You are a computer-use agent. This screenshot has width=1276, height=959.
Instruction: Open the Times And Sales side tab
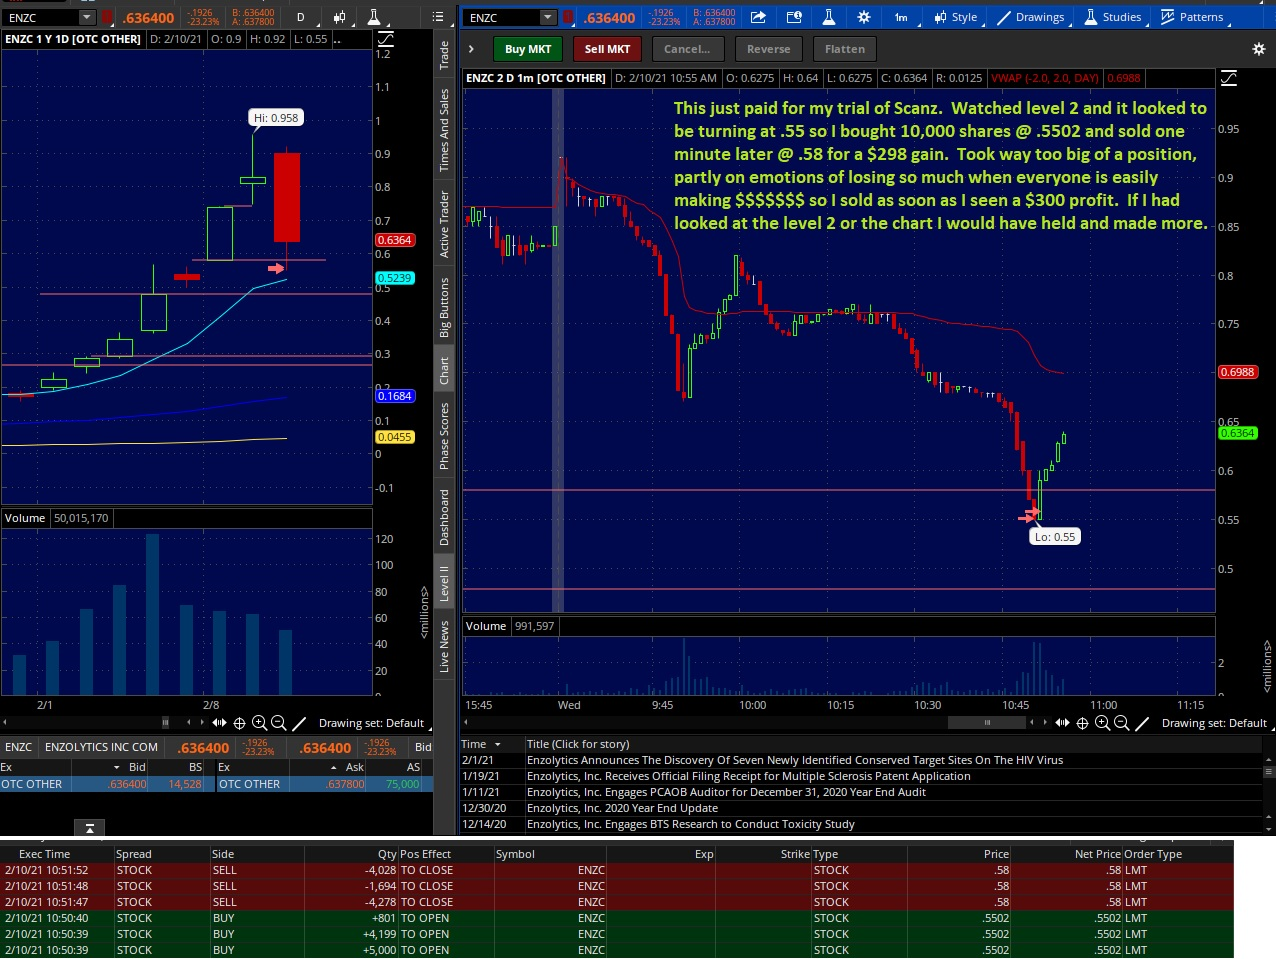coord(445,130)
